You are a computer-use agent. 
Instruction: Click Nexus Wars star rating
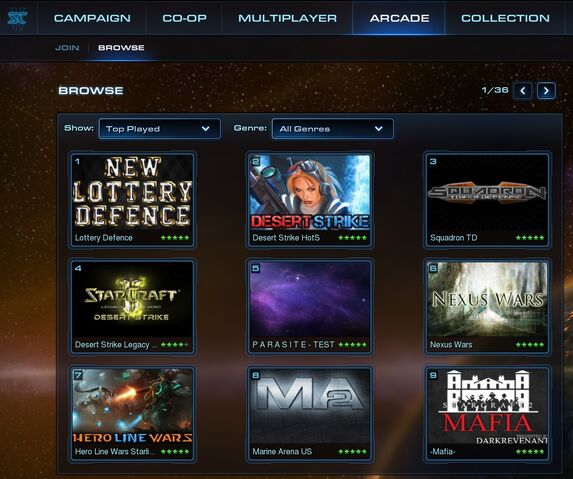[x=530, y=345]
